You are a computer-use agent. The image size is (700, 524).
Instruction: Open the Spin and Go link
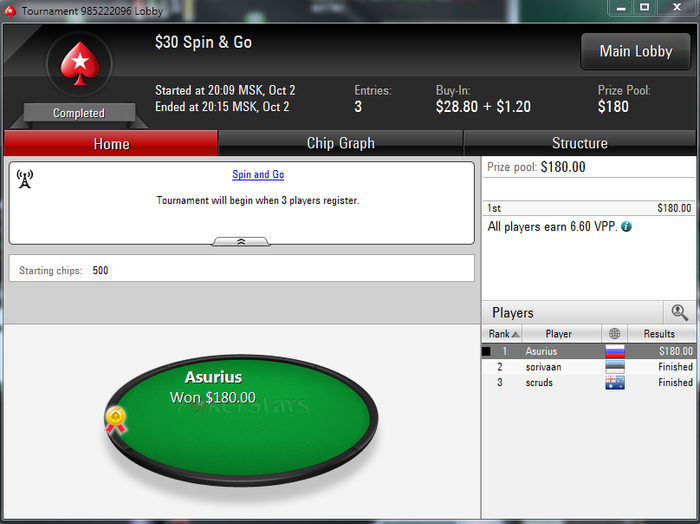pos(258,175)
